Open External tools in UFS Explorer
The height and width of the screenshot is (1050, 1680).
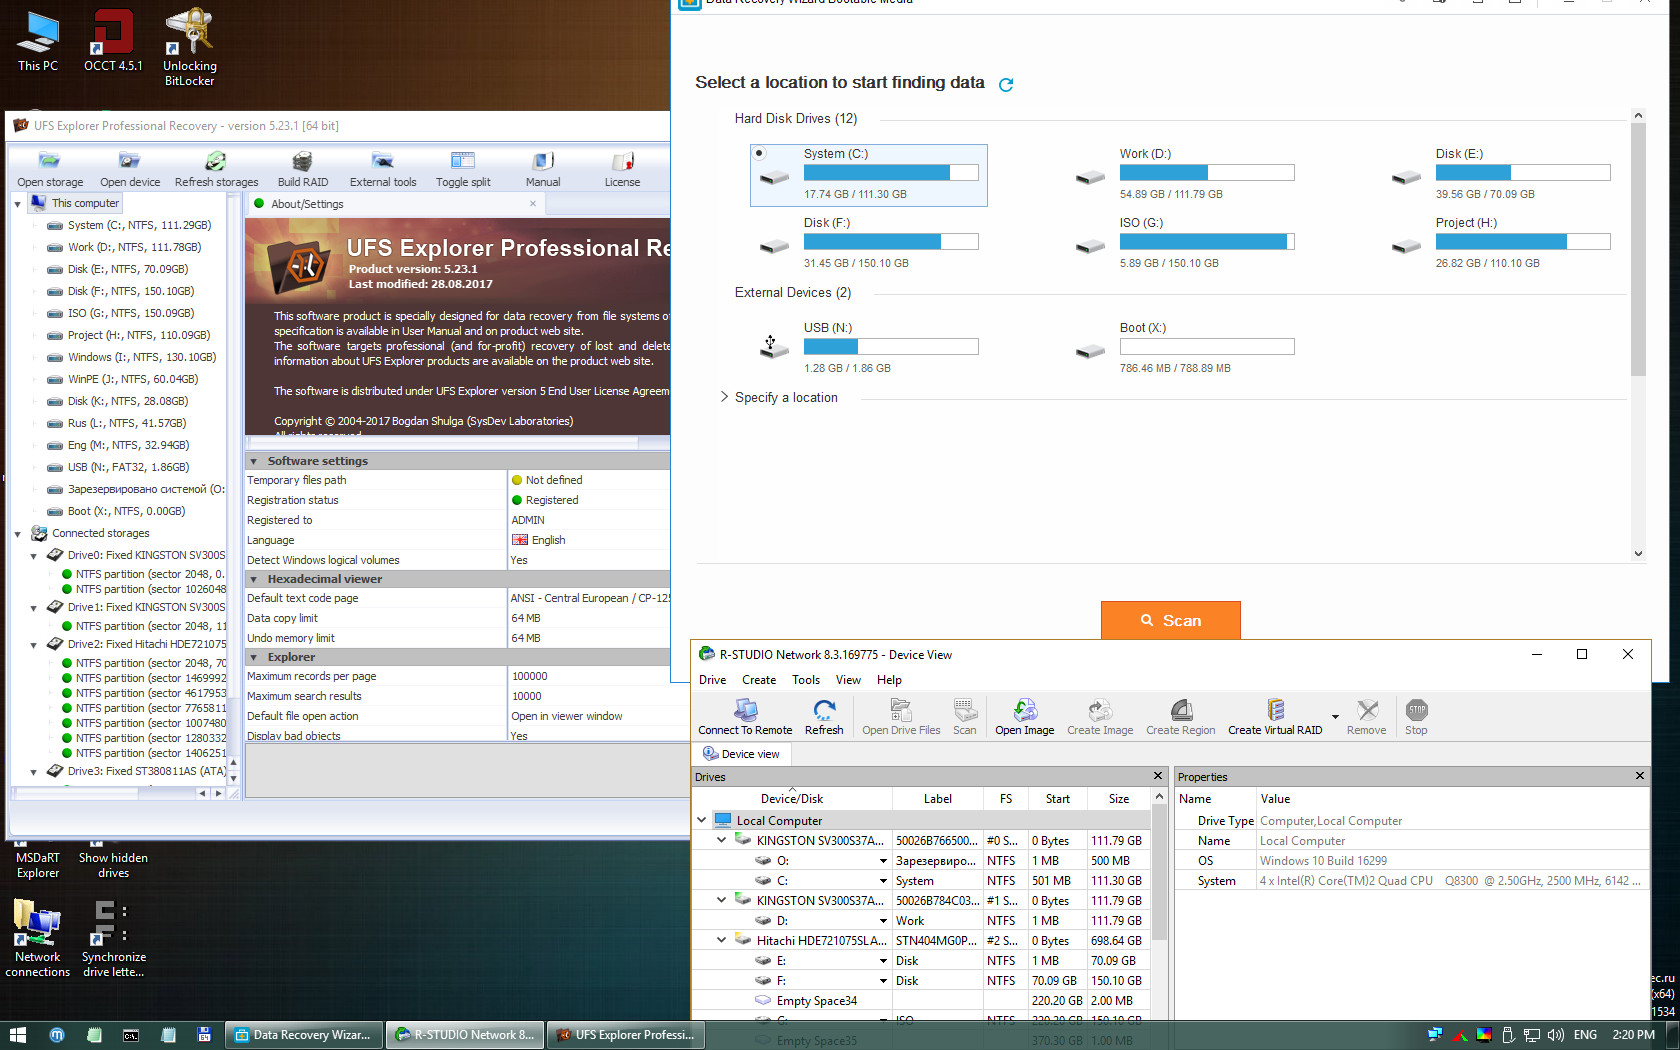383,169
